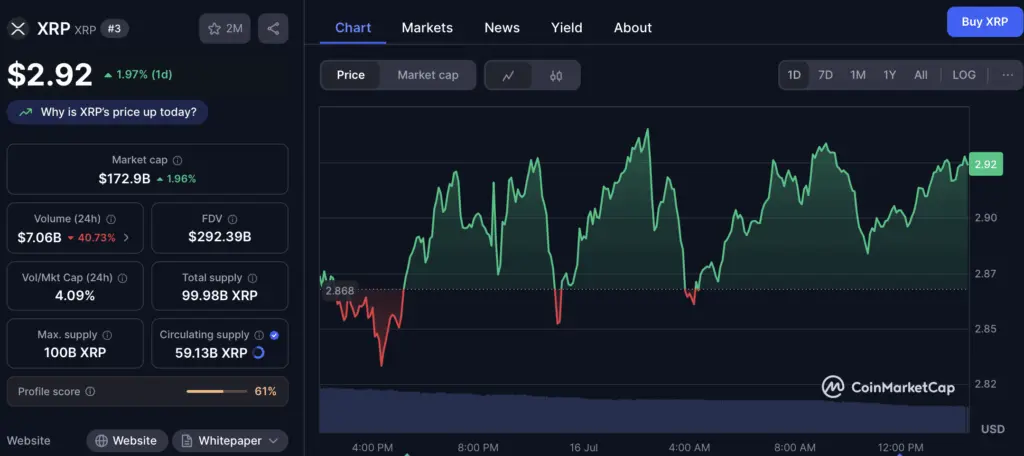Viewport: 1024px width, 456px height.
Task: Switch to line chart view icon
Action: click(x=508, y=75)
